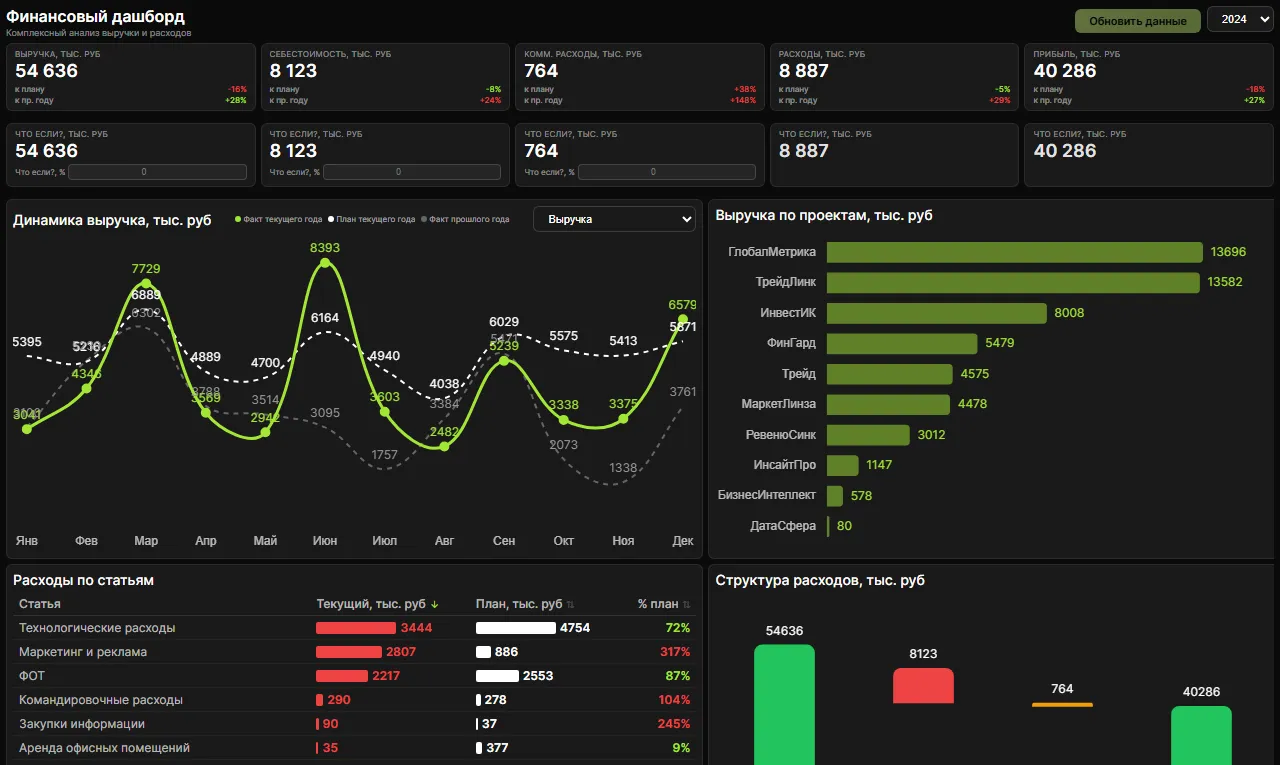
Task: Click the ДатаСфера project label
Action: pos(783,526)
